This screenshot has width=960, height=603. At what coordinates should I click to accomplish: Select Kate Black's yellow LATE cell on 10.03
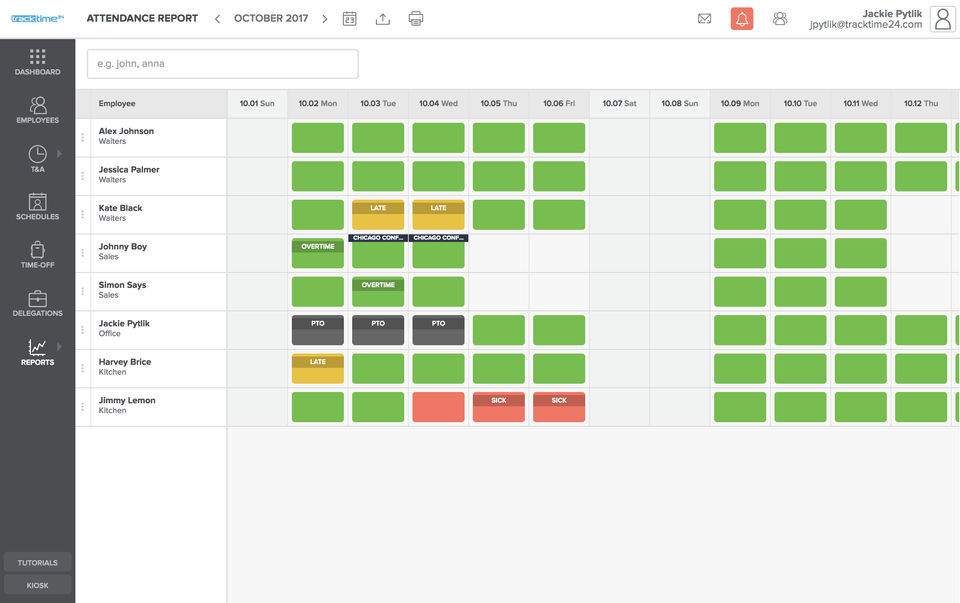tap(378, 215)
